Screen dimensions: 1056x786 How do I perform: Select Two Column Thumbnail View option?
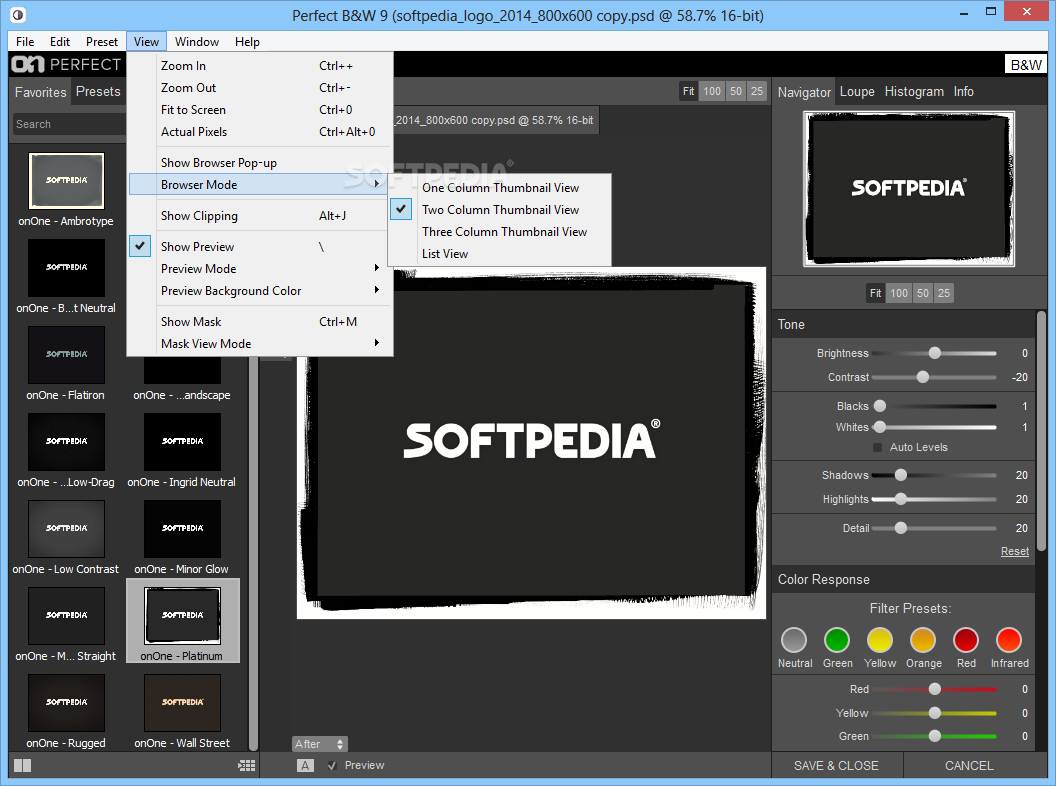click(x=500, y=209)
